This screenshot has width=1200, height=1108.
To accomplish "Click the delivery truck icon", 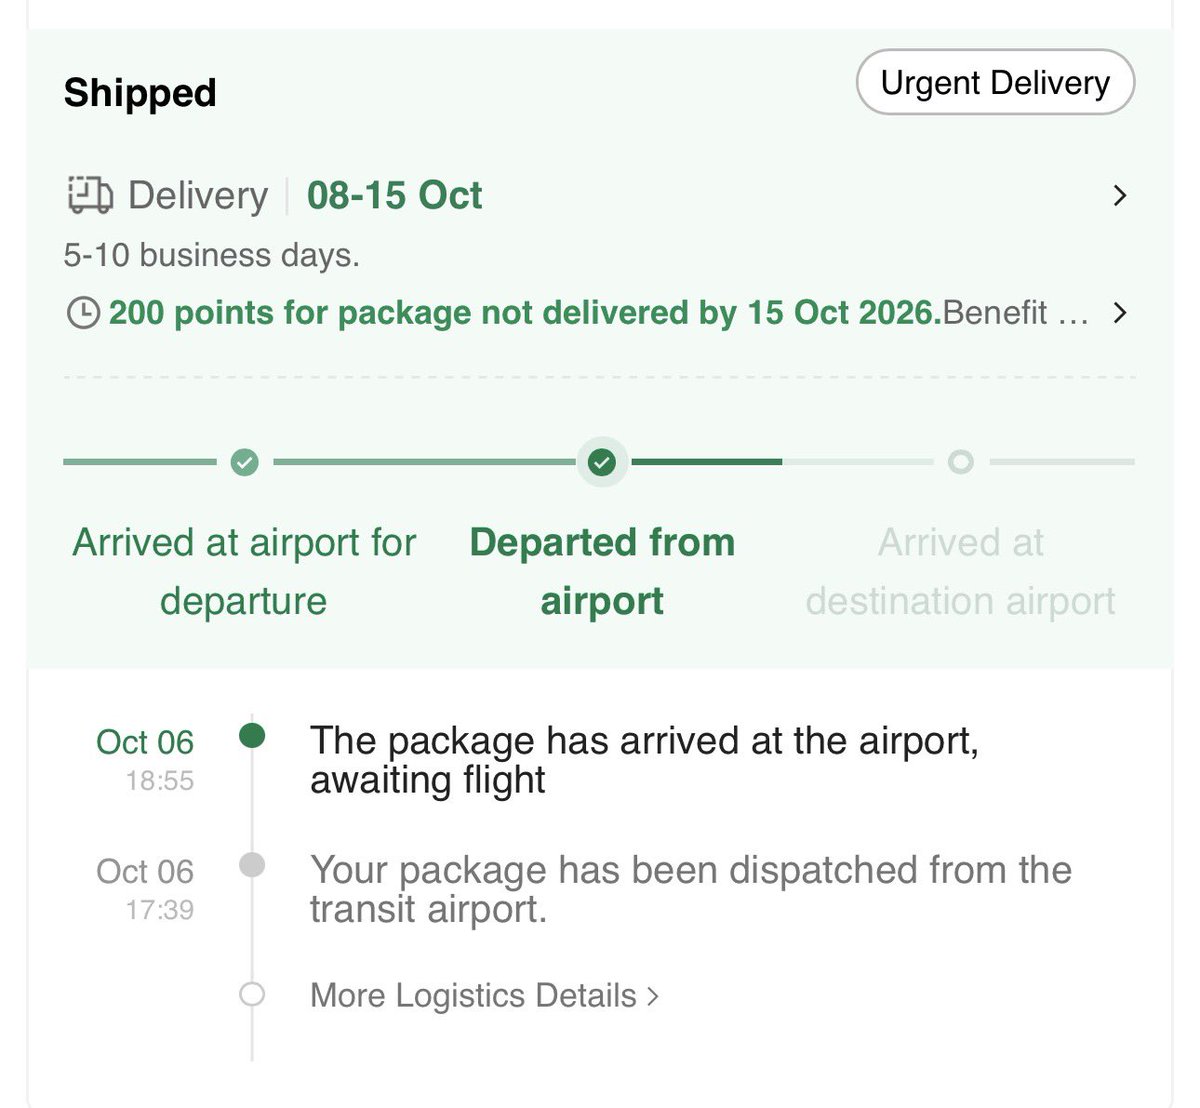I will (89, 195).
